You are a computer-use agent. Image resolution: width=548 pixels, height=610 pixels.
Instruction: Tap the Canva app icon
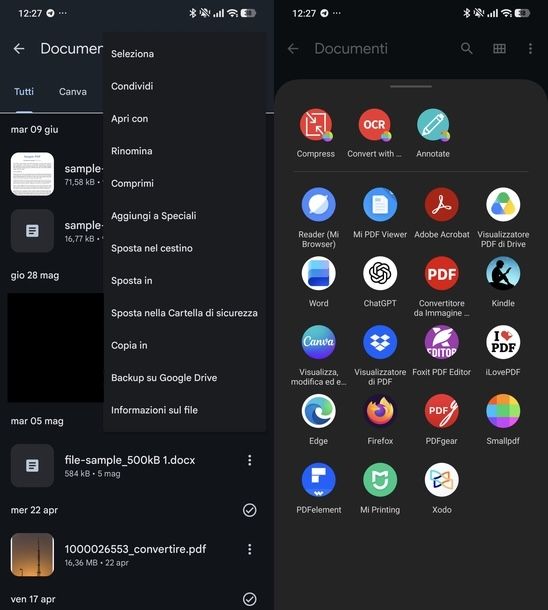click(x=319, y=342)
